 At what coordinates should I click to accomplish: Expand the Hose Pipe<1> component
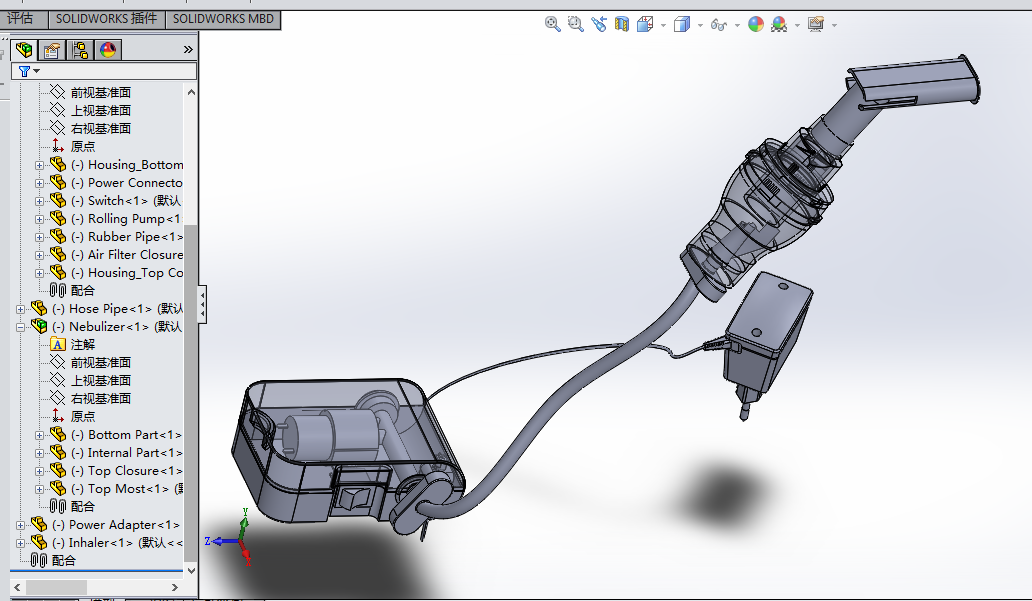coord(20,309)
